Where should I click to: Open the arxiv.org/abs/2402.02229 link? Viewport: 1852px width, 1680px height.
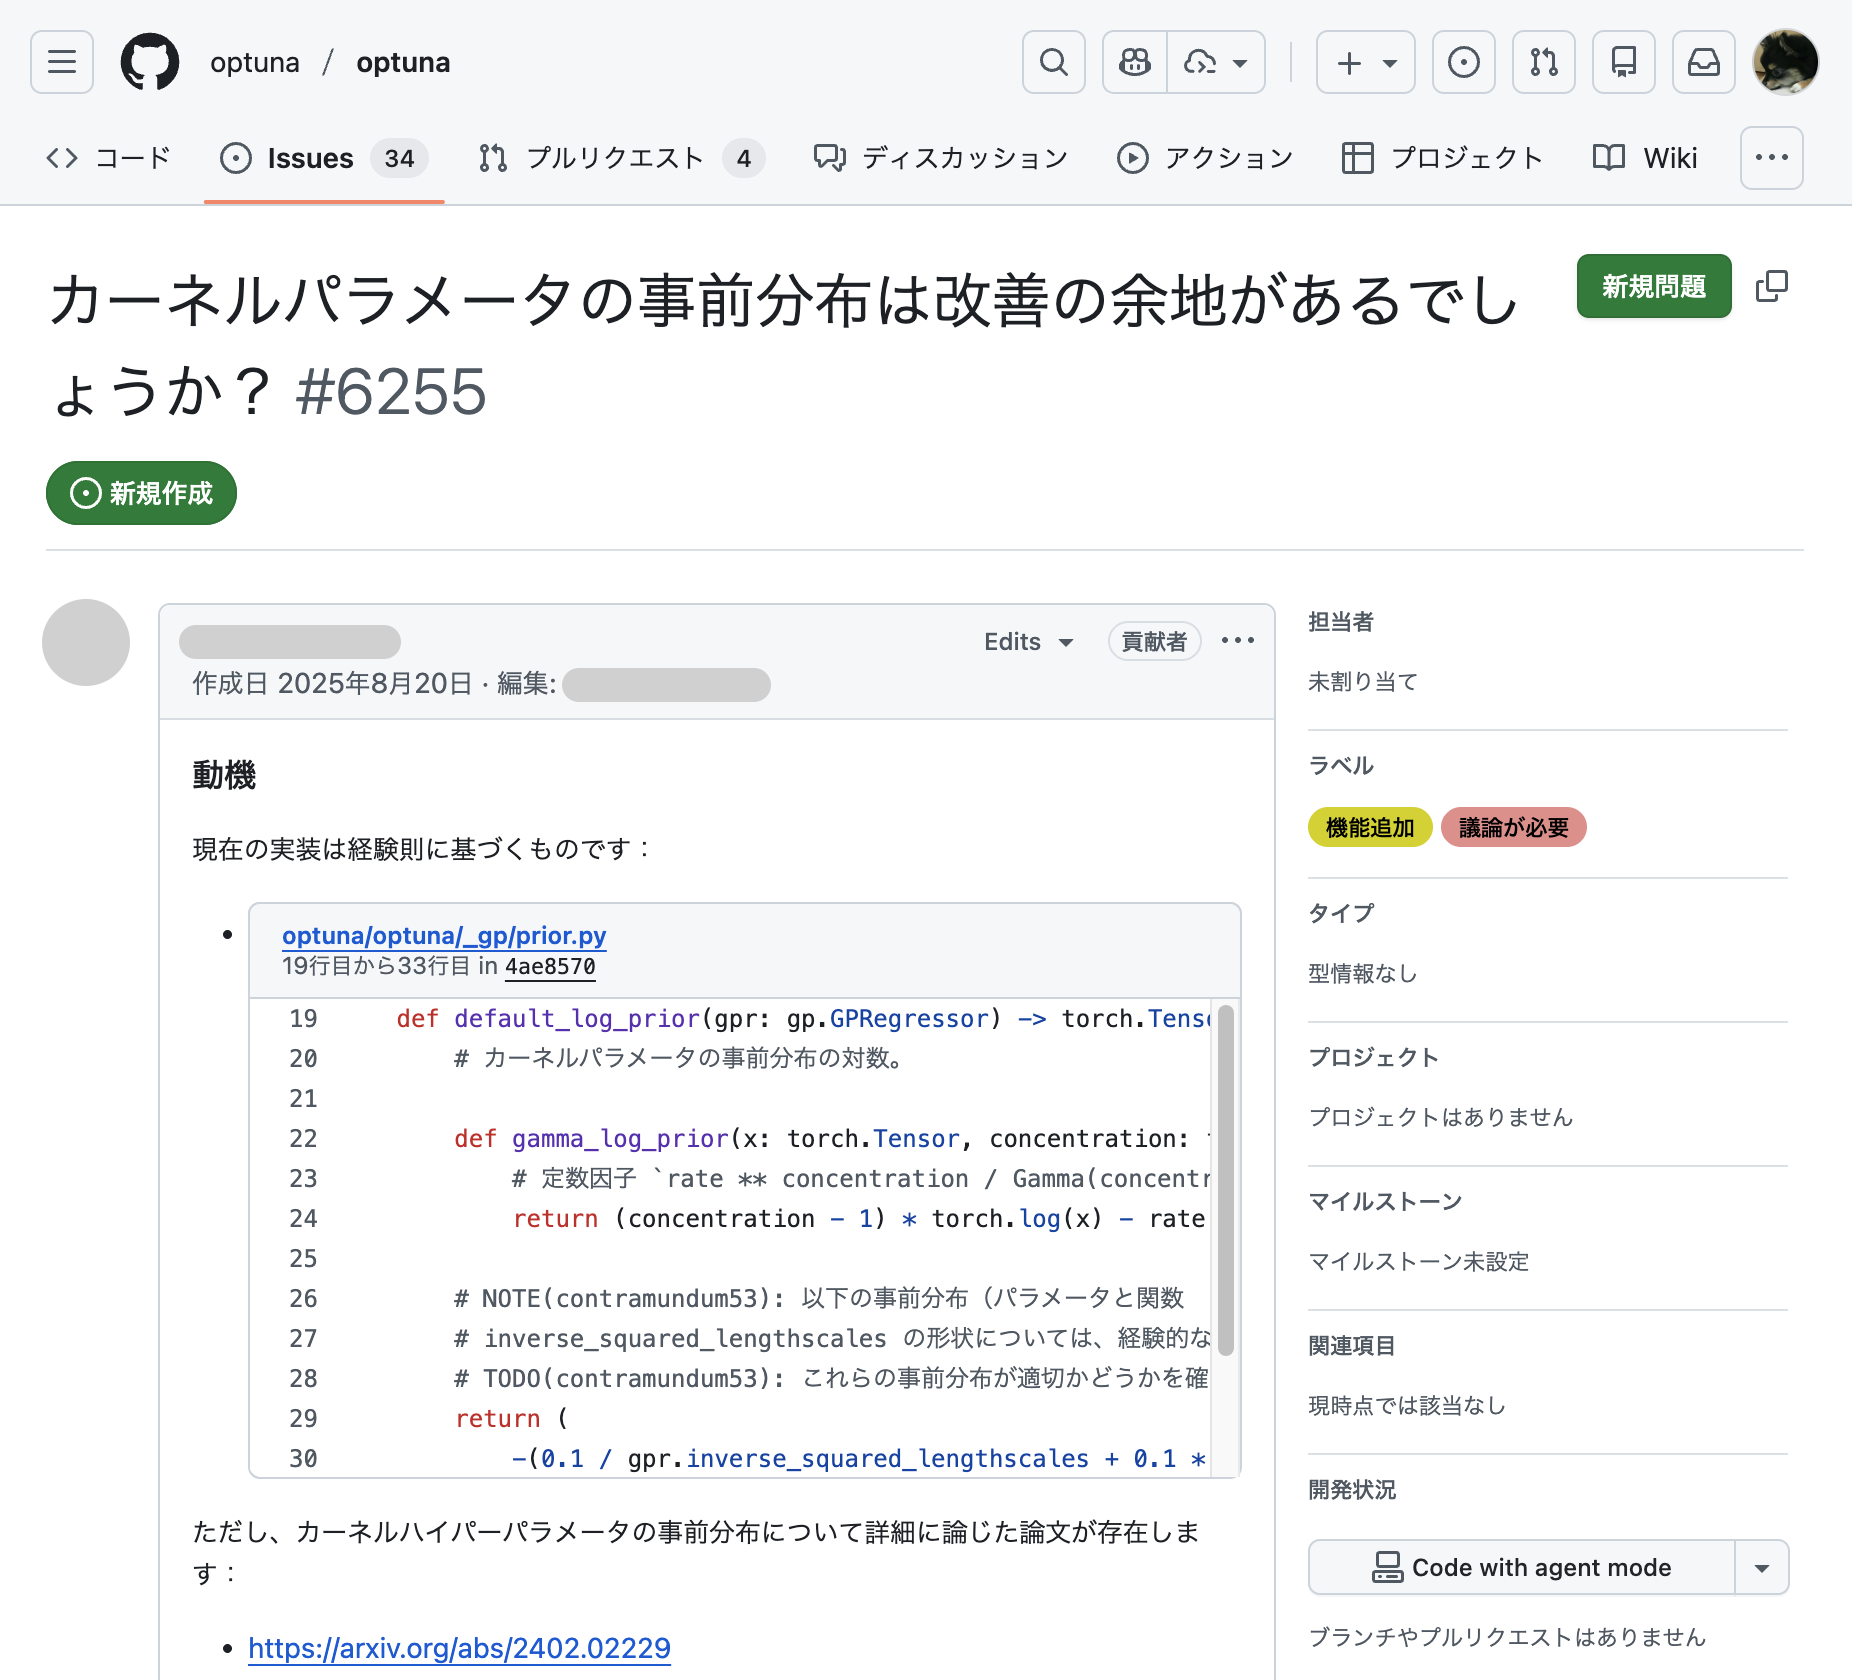[x=459, y=1648]
